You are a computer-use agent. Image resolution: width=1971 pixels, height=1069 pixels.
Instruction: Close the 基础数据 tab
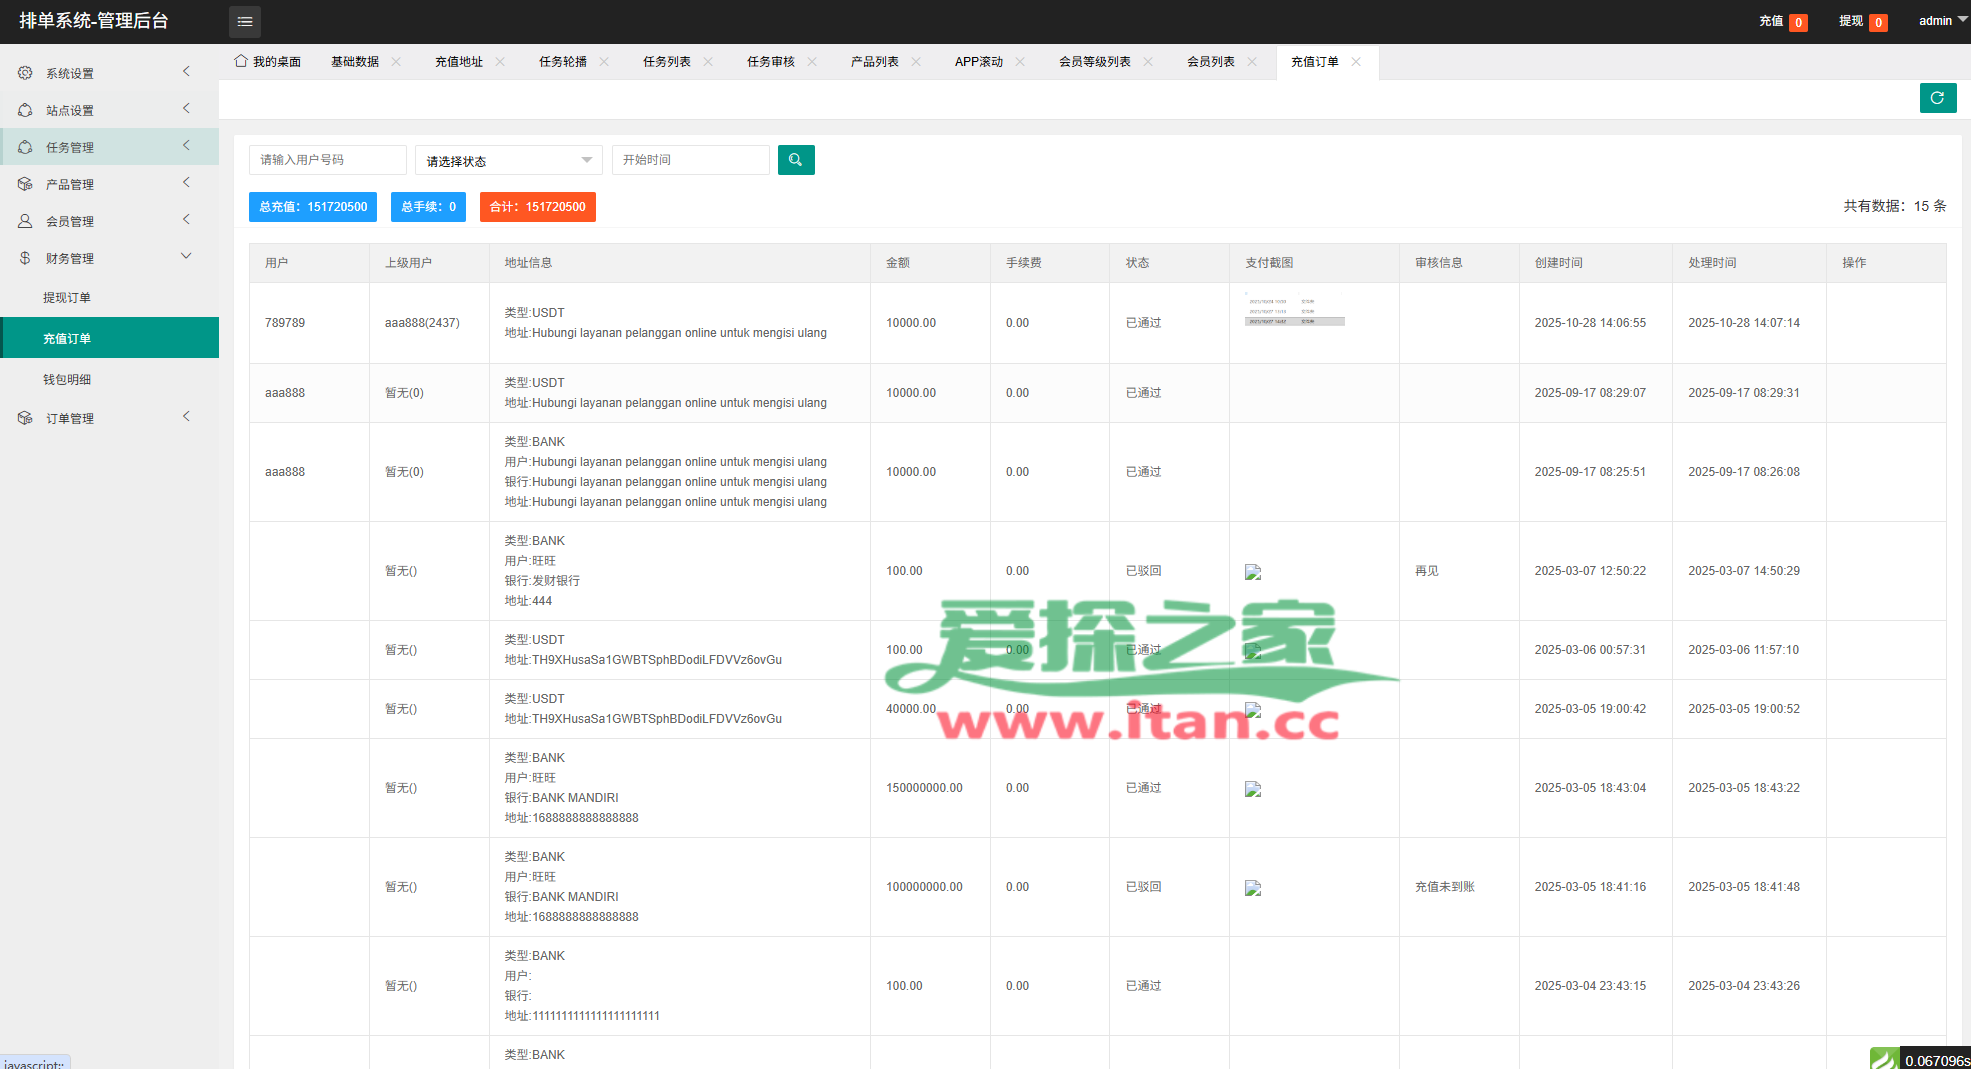point(396,62)
